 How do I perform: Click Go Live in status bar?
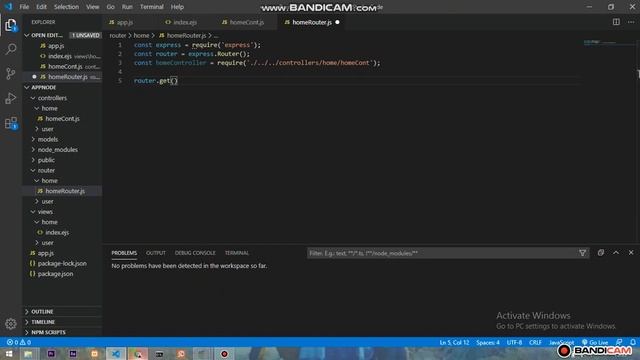pos(595,342)
